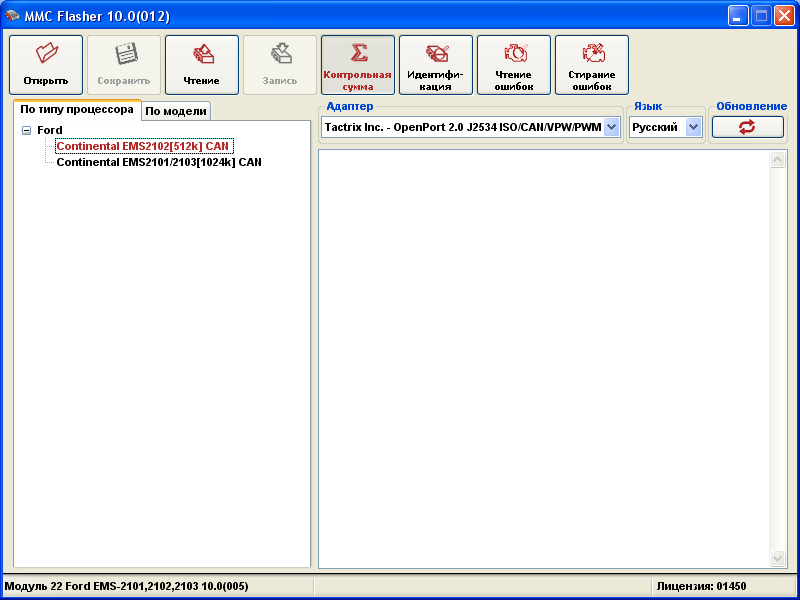
Task: Close the MMC Flasher window
Action: tap(784, 16)
